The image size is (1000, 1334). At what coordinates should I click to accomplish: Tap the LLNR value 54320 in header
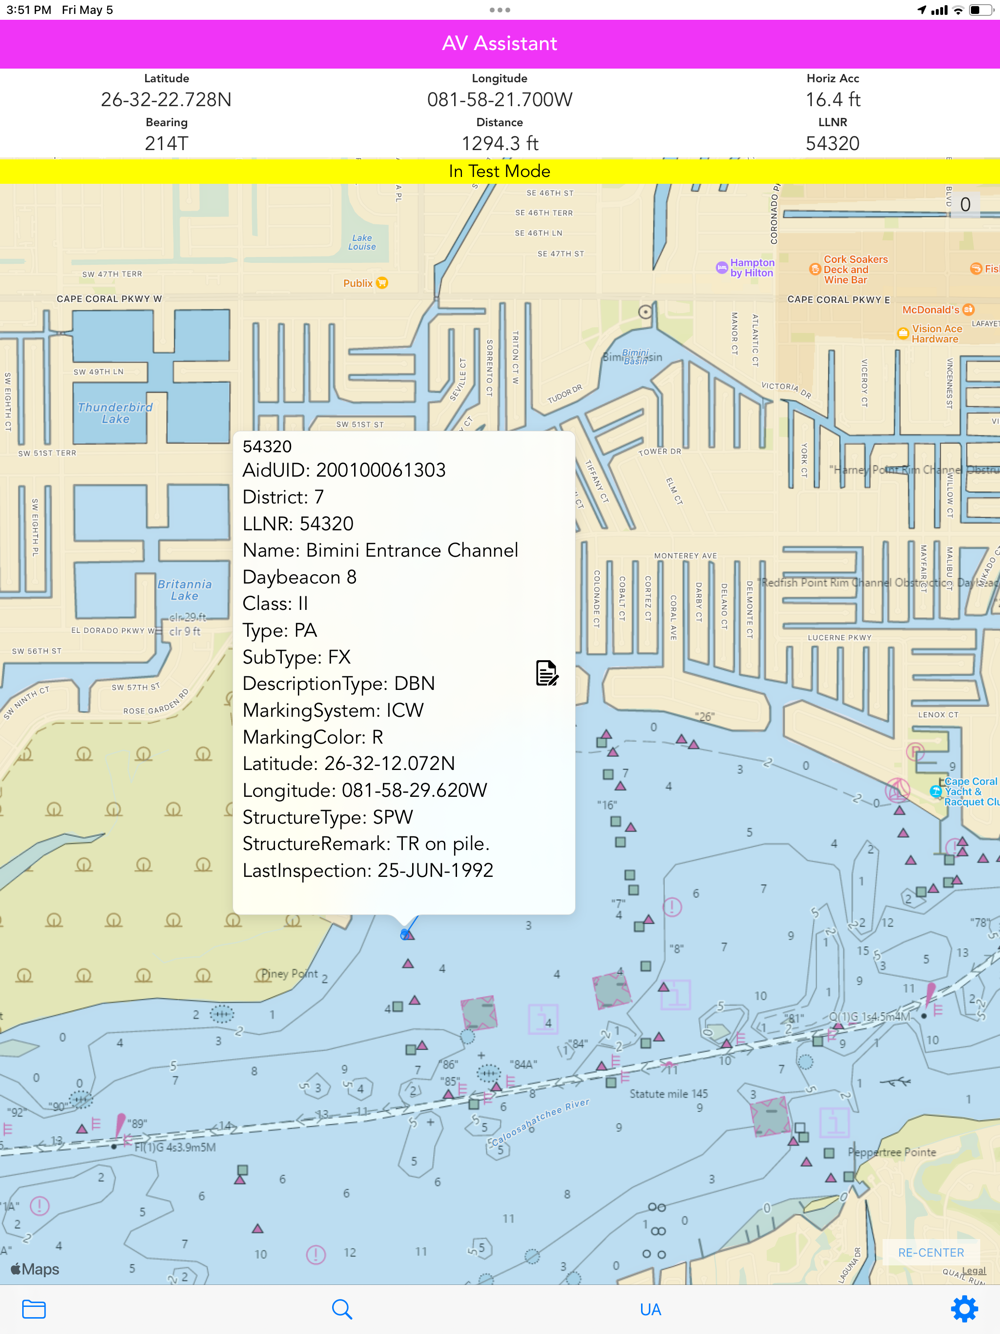pyautogui.click(x=833, y=143)
